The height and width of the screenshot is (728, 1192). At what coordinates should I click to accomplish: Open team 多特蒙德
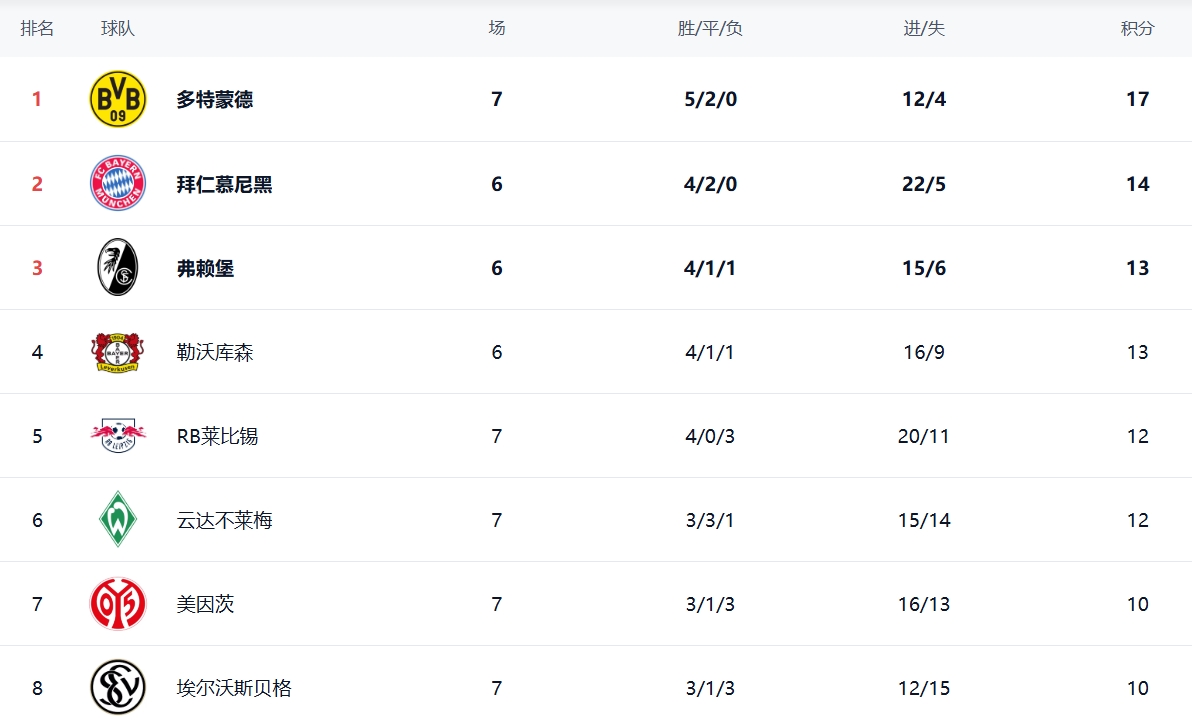[x=214, y=100]
